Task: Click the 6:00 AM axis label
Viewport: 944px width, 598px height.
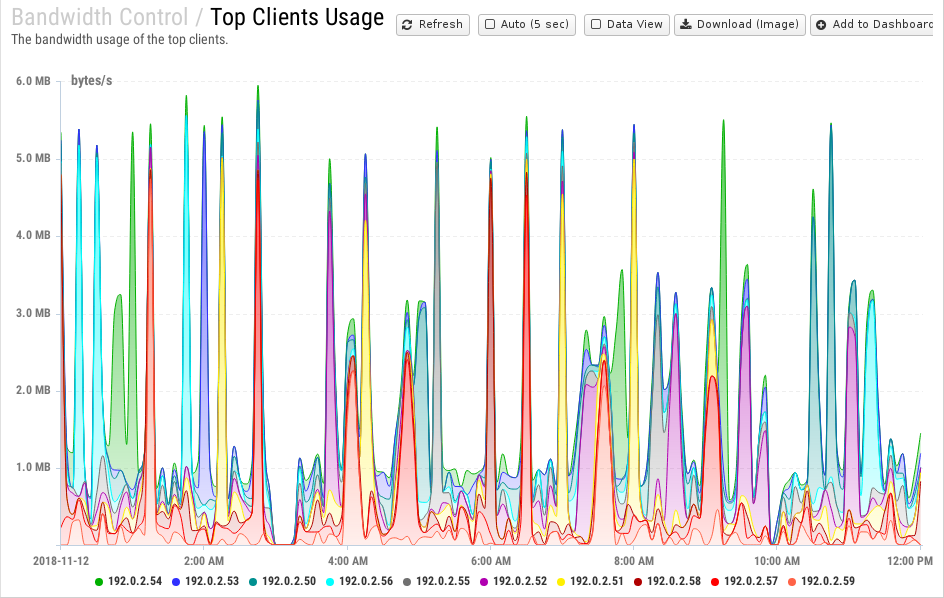Action: pyautogui.click(x=491, y=561)
